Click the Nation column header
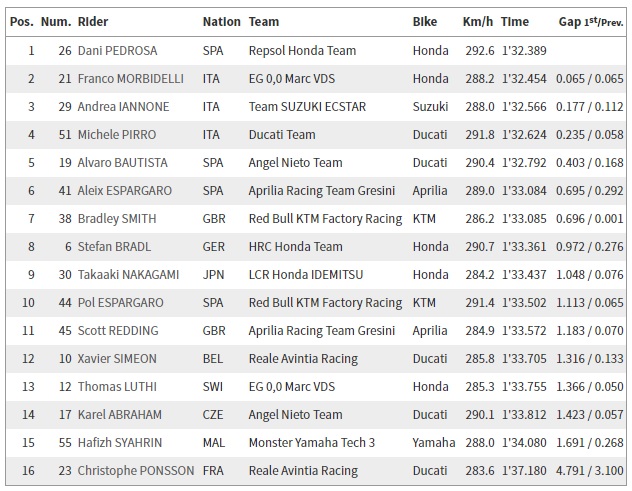 point(221,22)
